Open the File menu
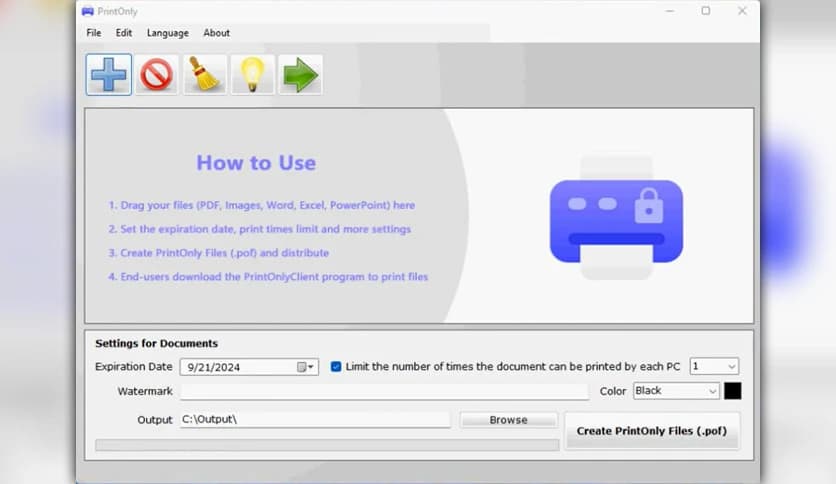The width and height of the screenshot is (836, 484). pyautogui.click(x=94, y=33)
